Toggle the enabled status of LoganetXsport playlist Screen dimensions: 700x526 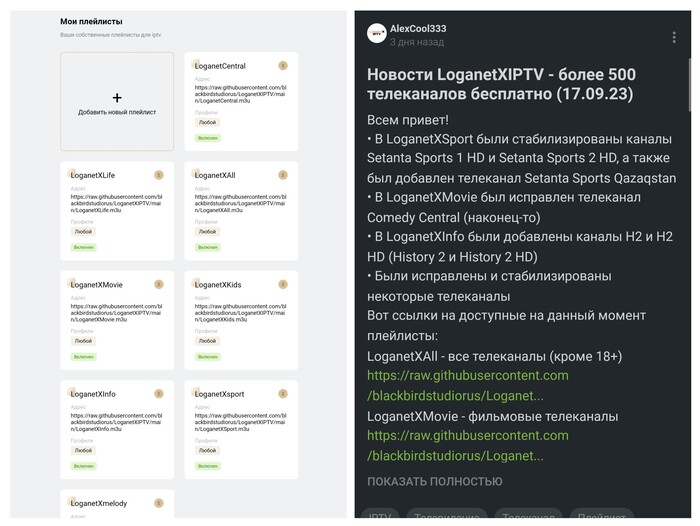tap(208, 466)
